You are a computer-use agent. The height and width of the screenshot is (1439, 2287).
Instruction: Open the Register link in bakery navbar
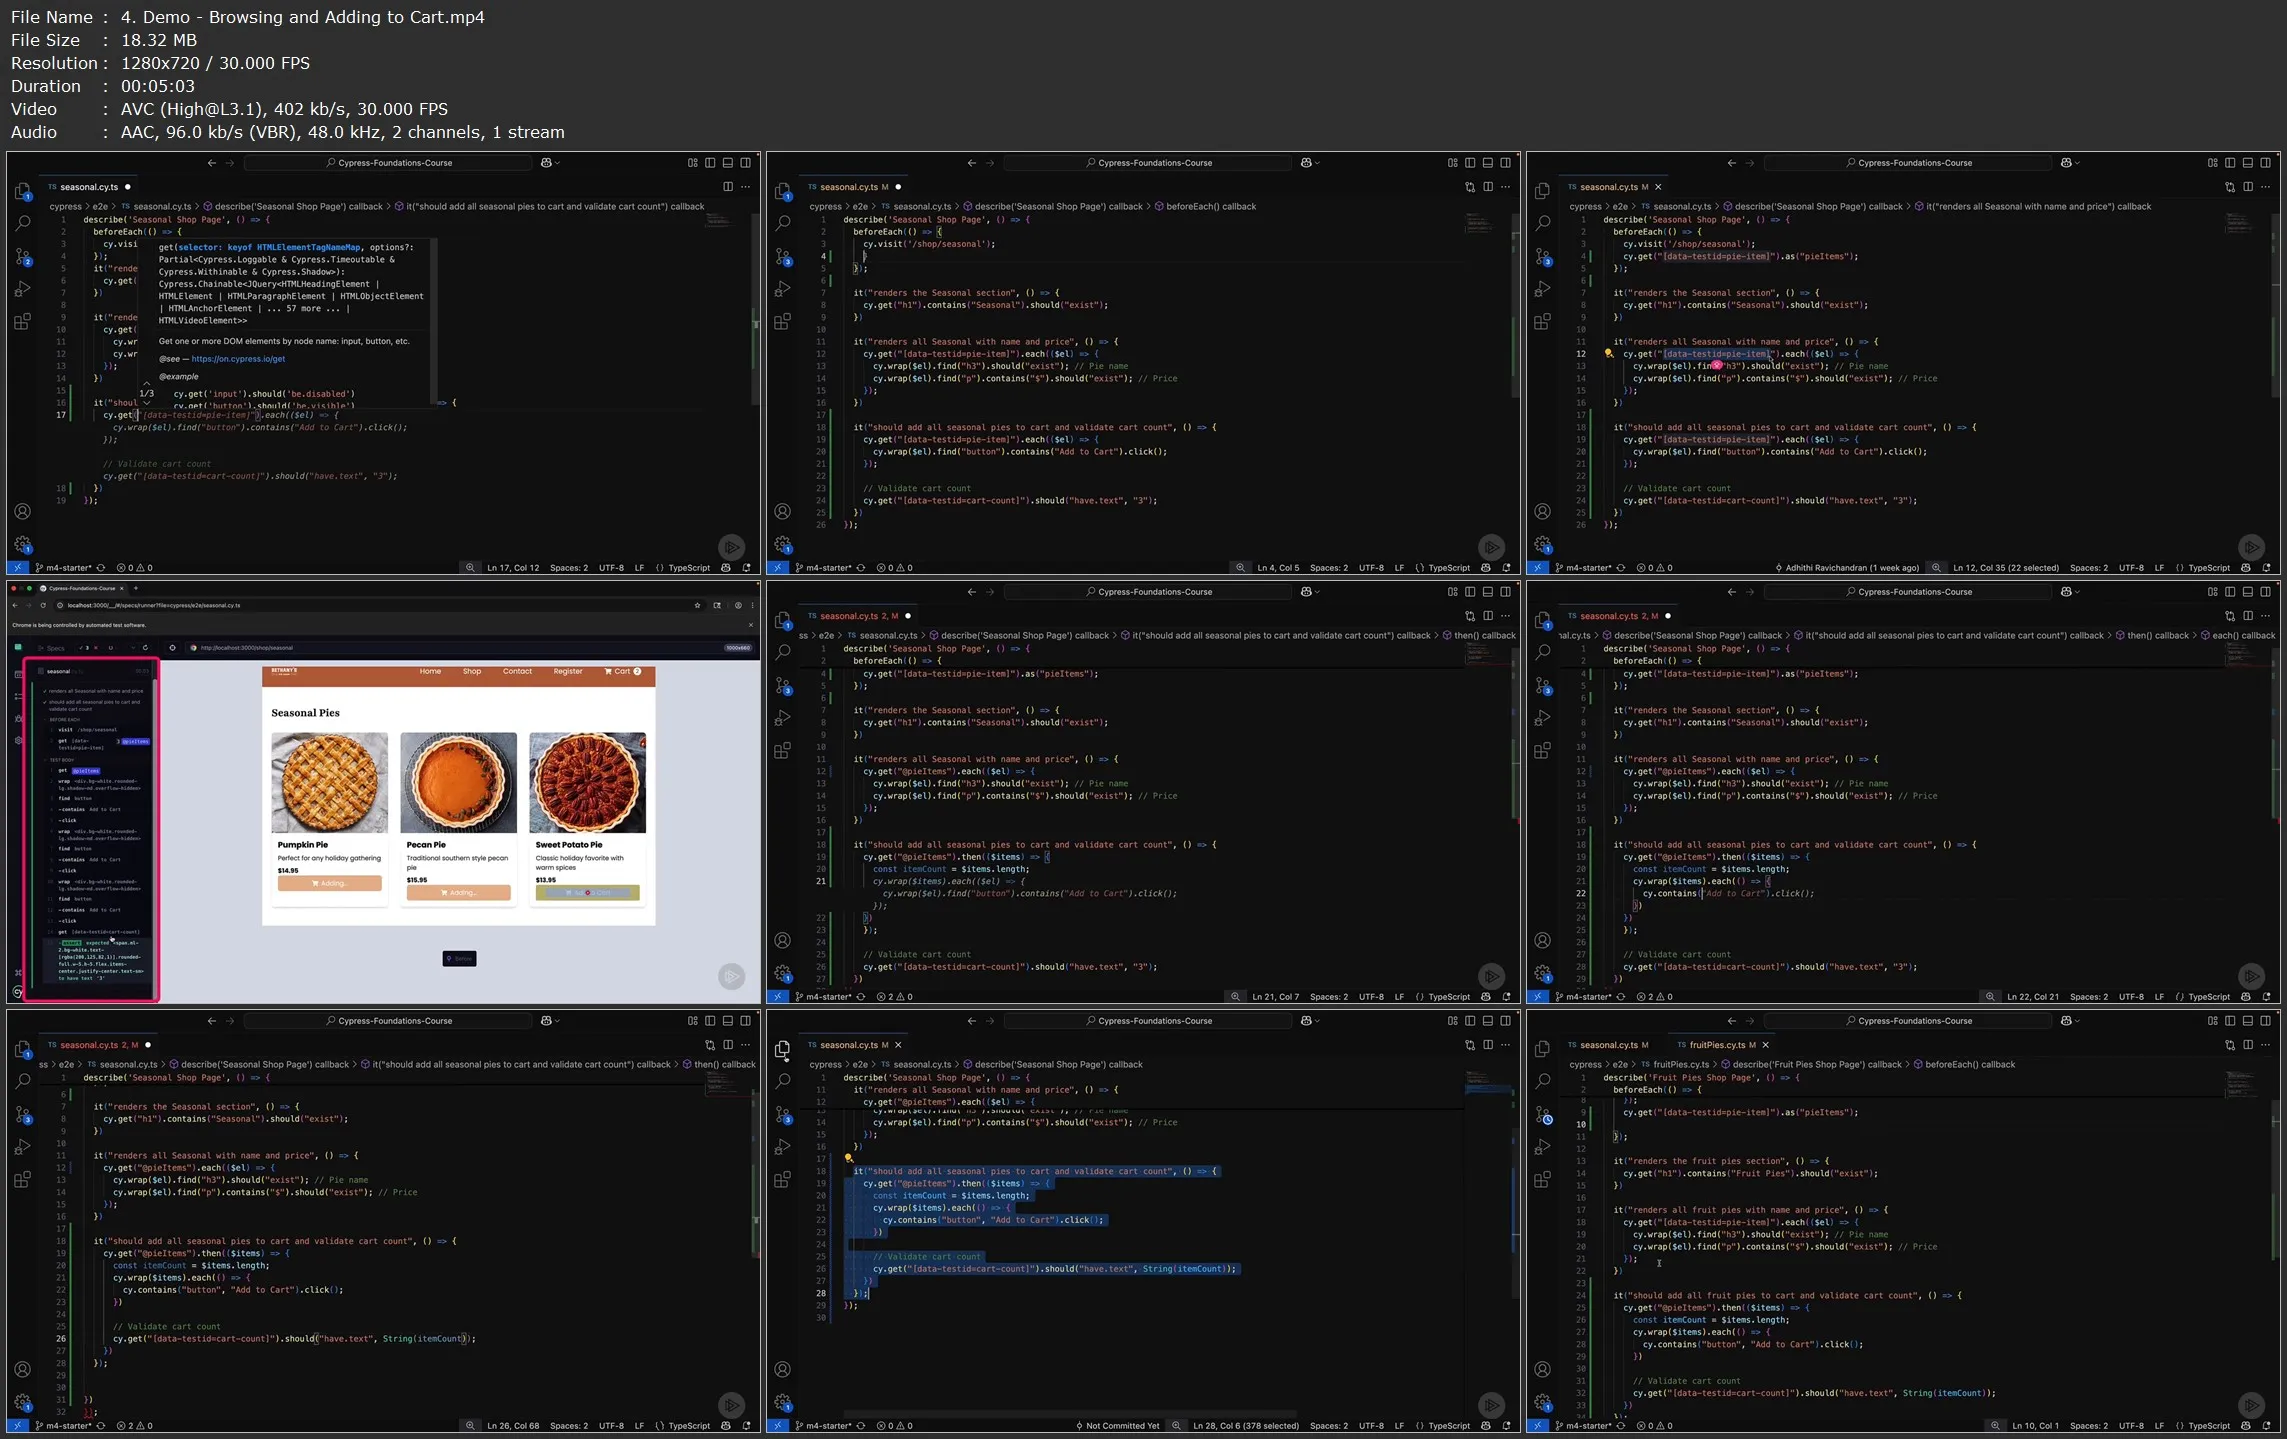568,672
